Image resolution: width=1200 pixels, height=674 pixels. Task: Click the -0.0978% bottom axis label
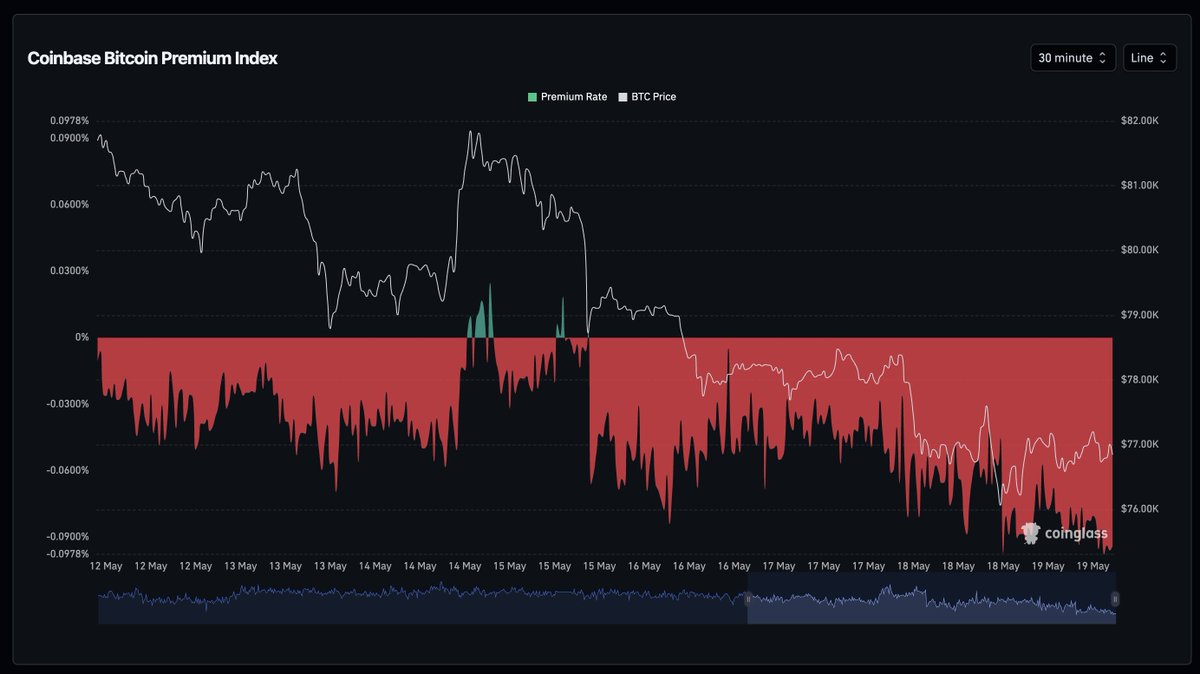tap(68, 554)
